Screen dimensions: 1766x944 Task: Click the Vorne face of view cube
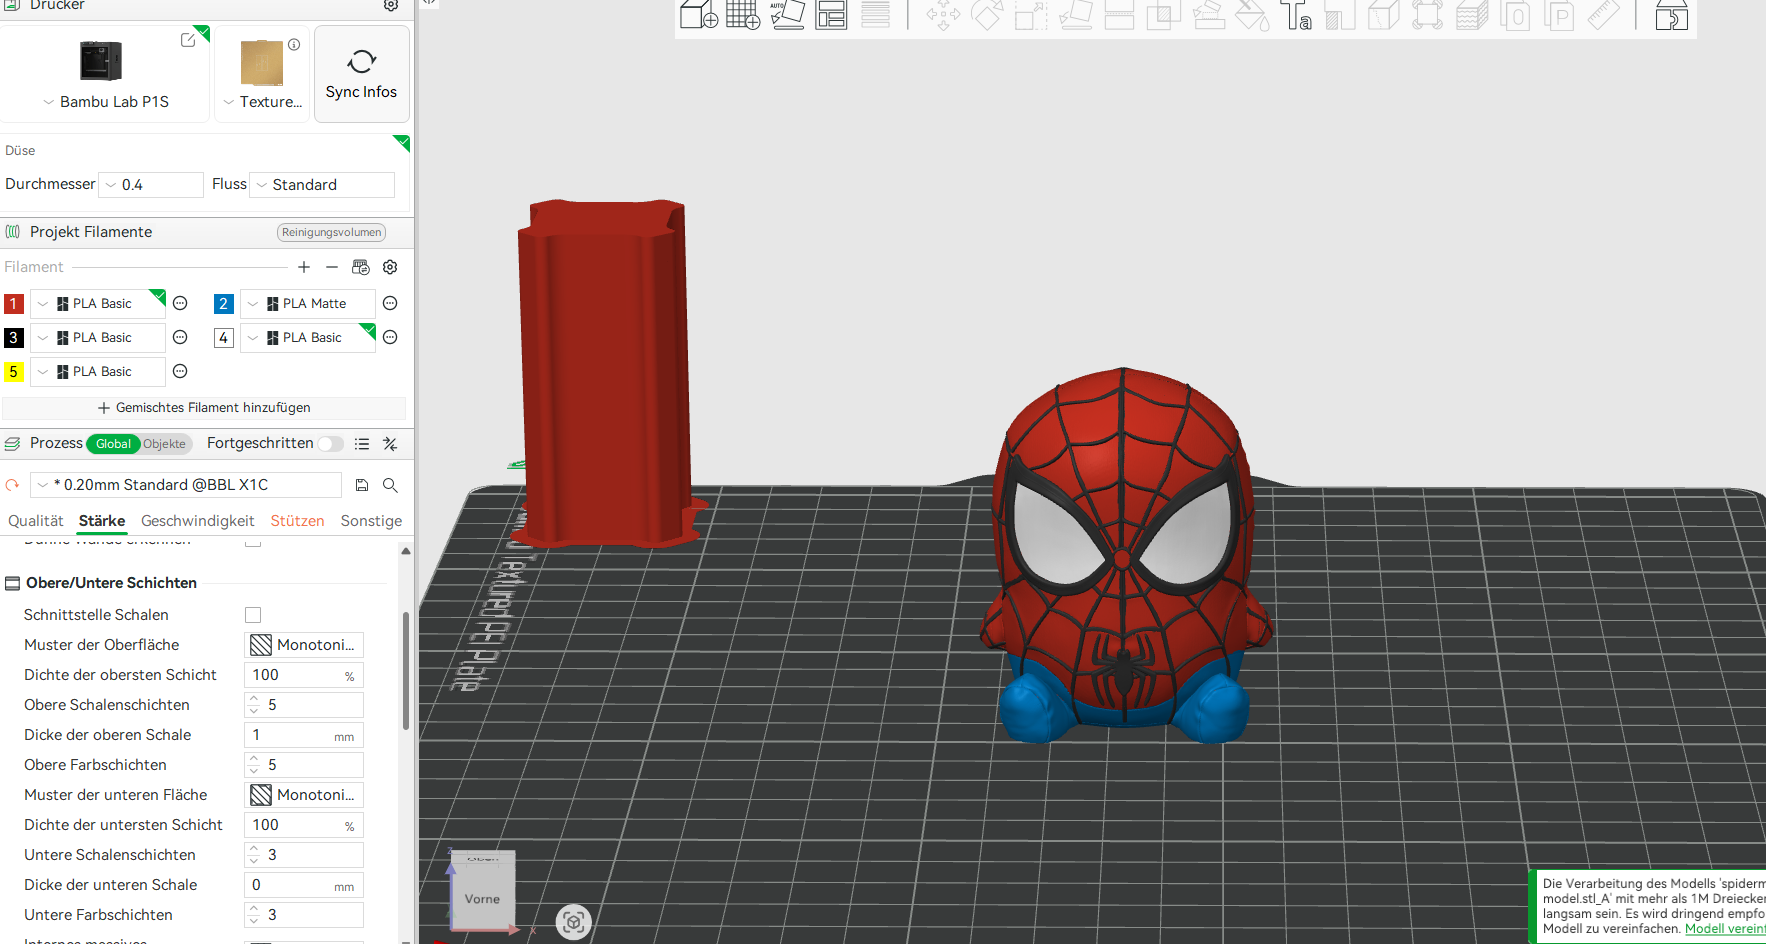pyautogui.click(x=482, y=898)
